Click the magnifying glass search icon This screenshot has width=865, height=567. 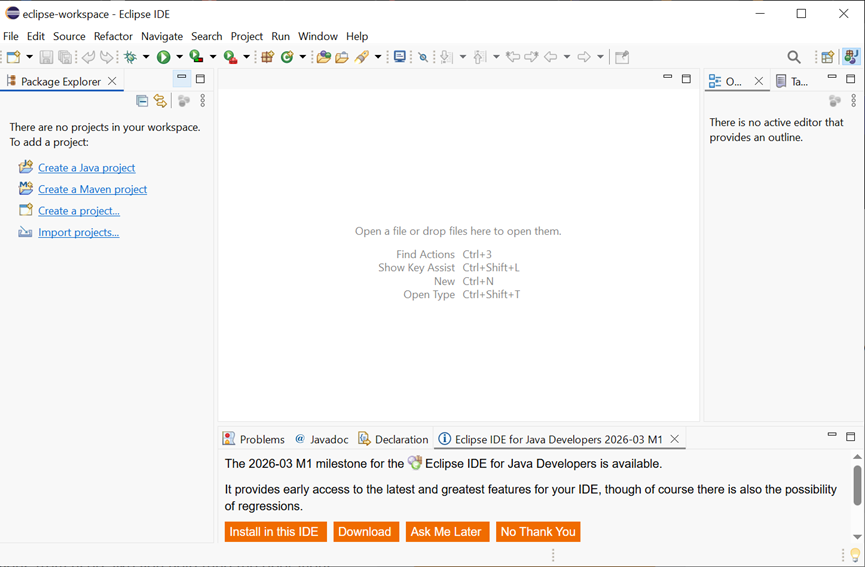click(x=794, y=57)
